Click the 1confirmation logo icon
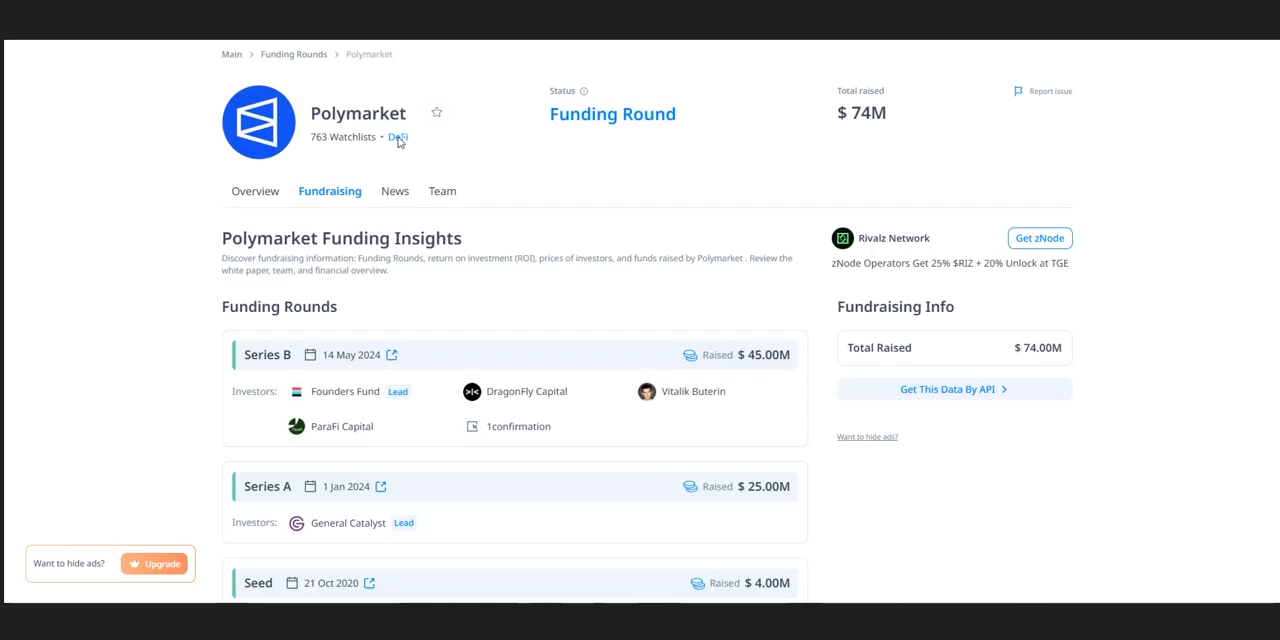Viewport: 1280px width, 640px height. 472,427
